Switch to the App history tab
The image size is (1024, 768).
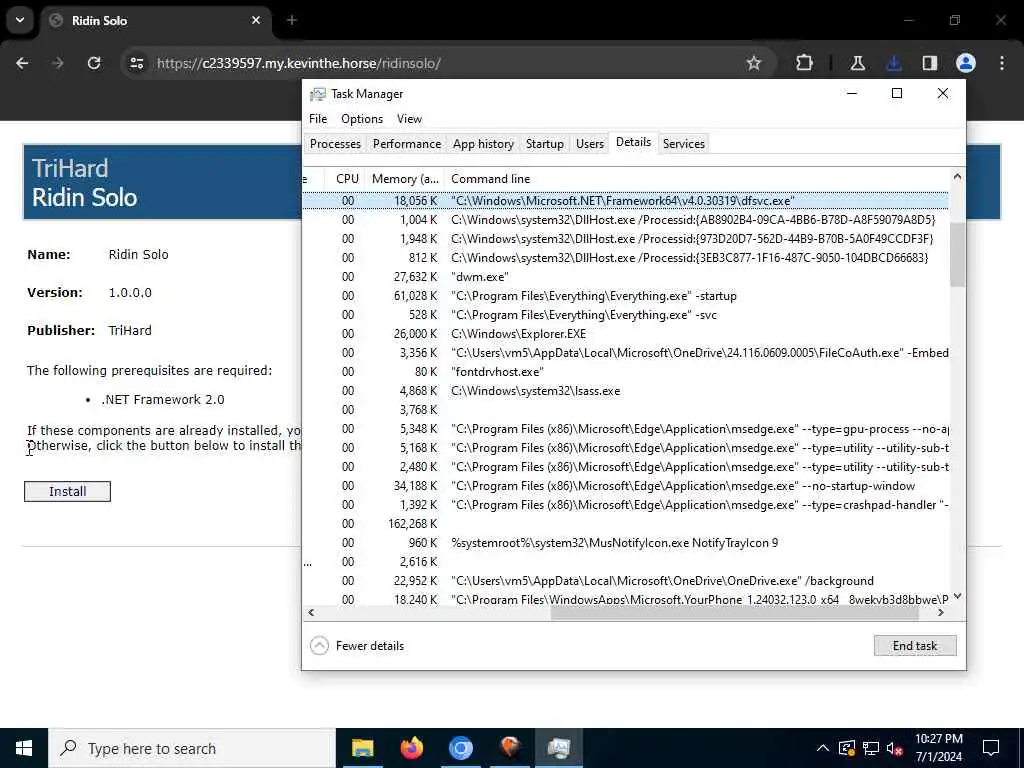(483, 144)
